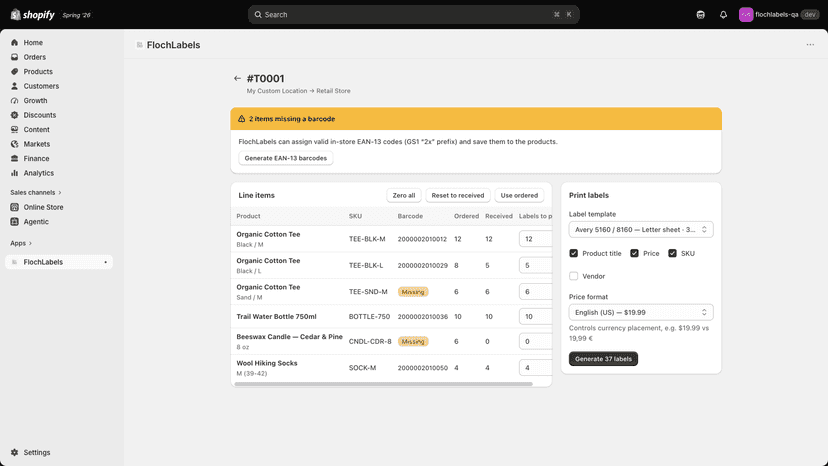The image size is (828, 466).
Task: Open Settings gear in the sidebar
Action: point(14,452)
